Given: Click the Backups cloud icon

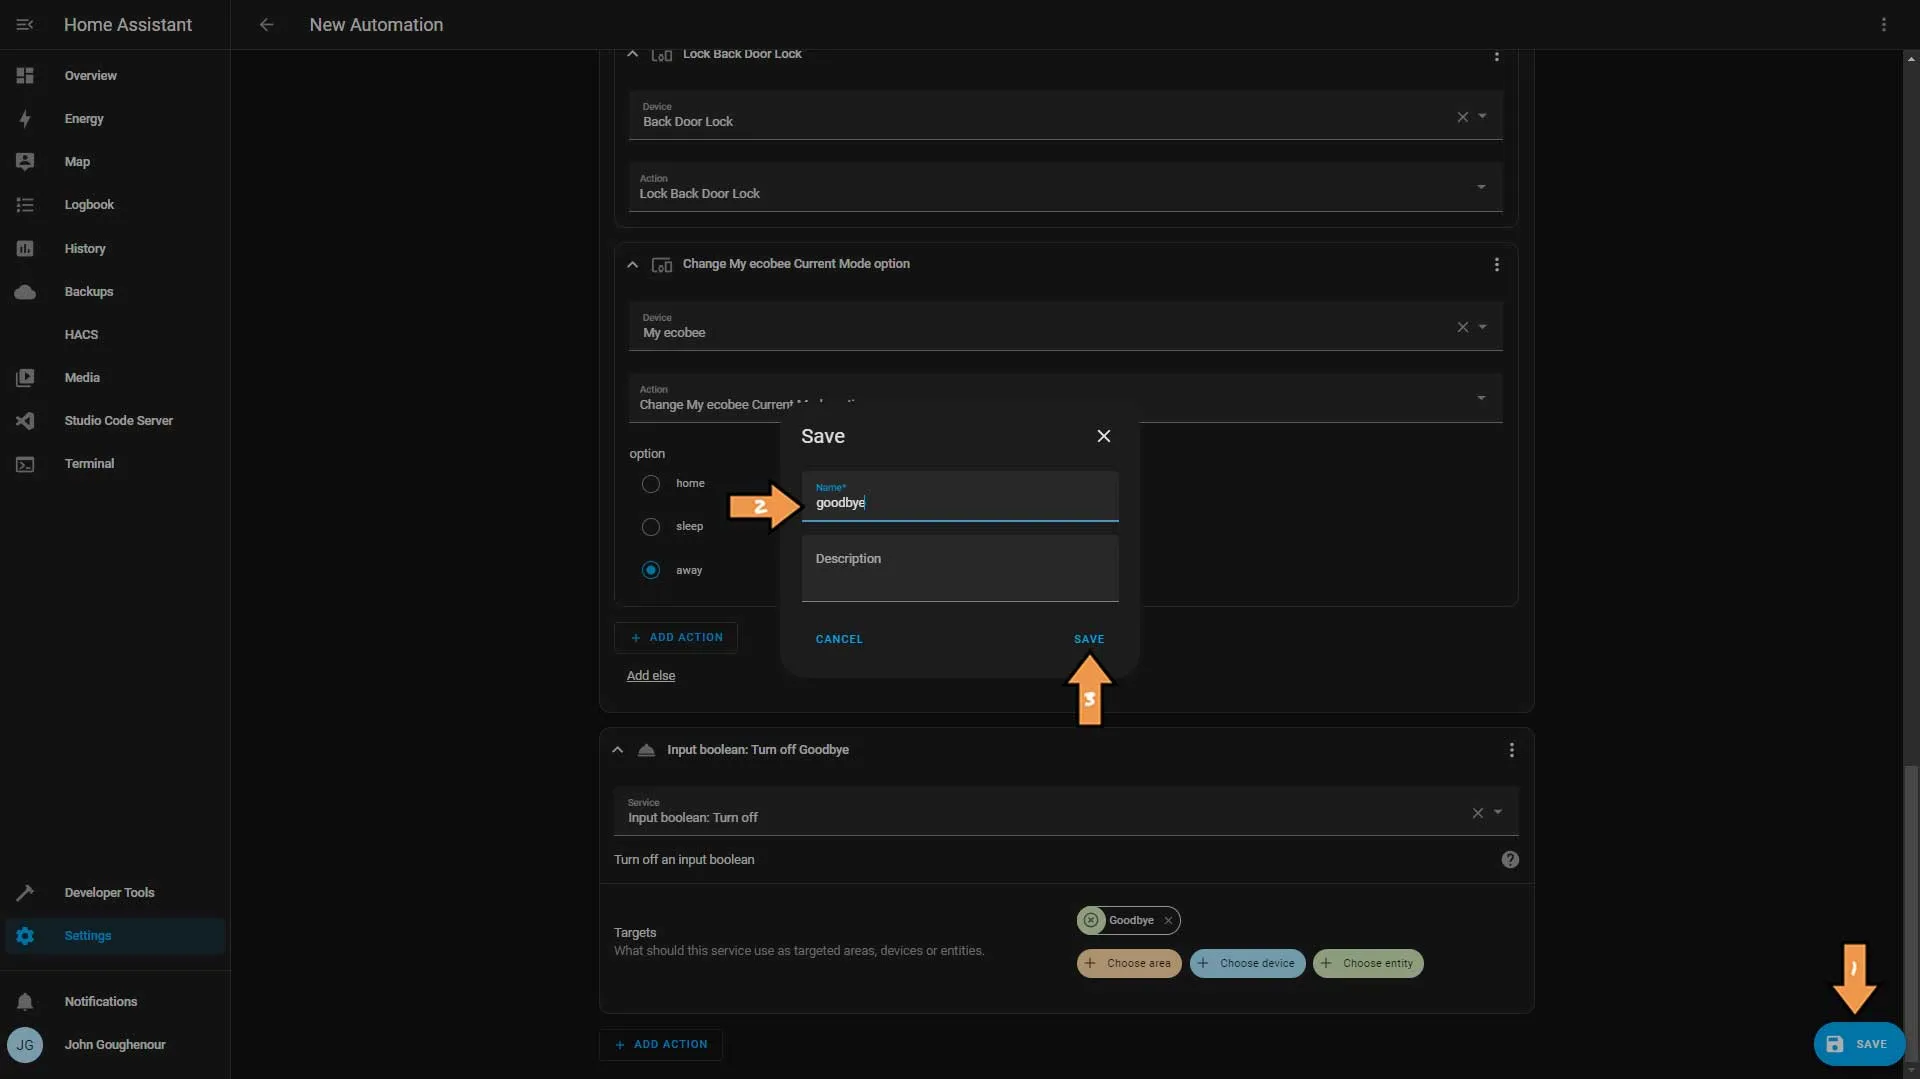Looking at the screenshot, I should pos(25,291).
